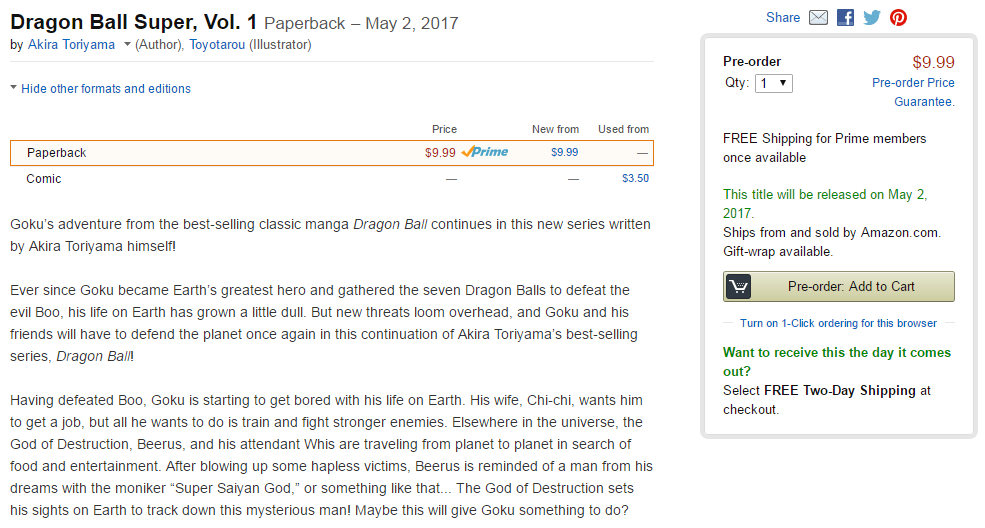Click the Share label text

pos(783,18)
